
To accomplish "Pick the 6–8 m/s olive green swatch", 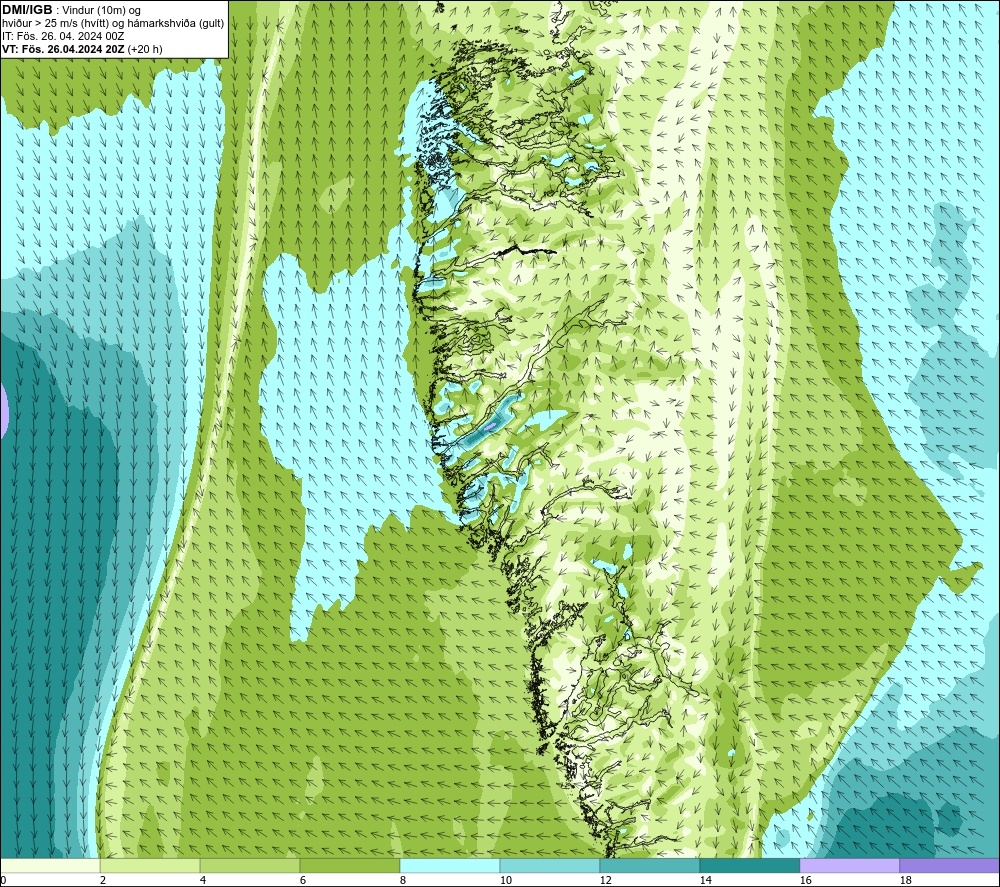I will point(349,865).
